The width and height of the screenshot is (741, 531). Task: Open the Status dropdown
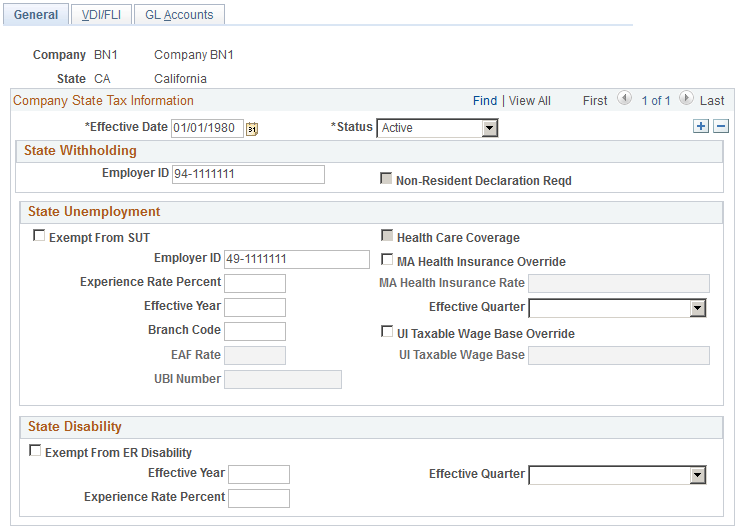437,128
